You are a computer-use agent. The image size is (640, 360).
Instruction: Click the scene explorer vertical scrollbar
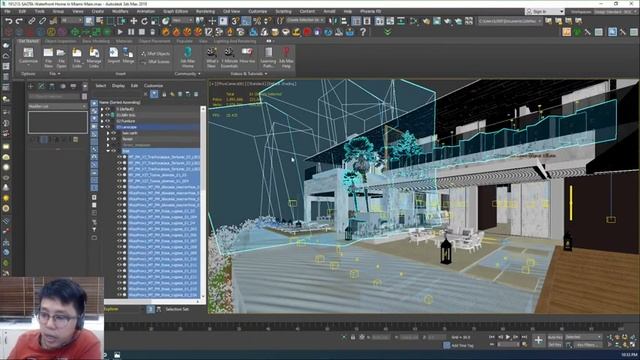pos(203,202)
